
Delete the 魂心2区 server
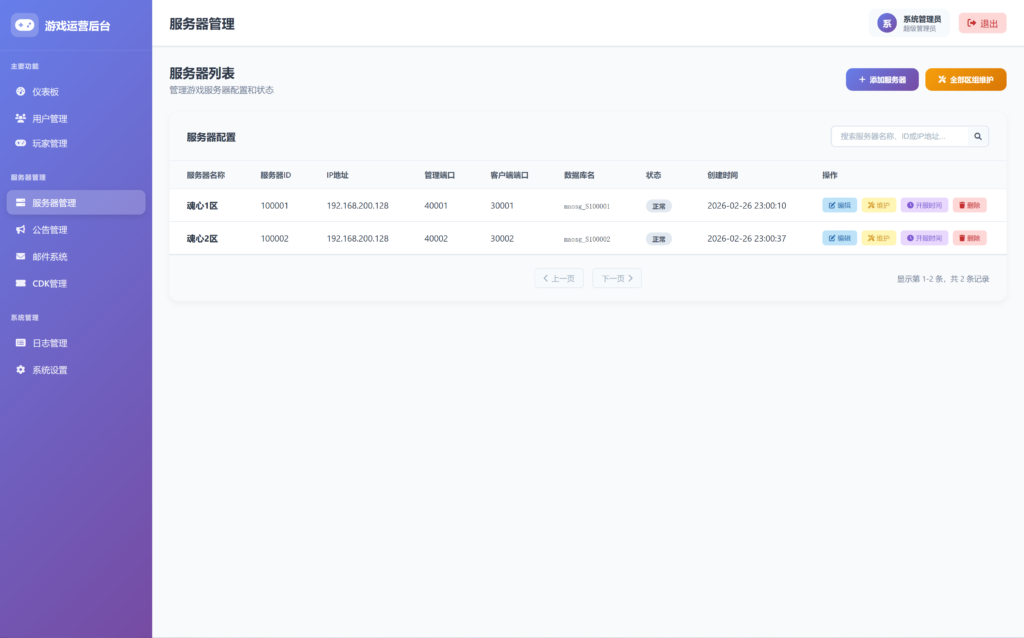pyautogui.click(x=969, y=238)
